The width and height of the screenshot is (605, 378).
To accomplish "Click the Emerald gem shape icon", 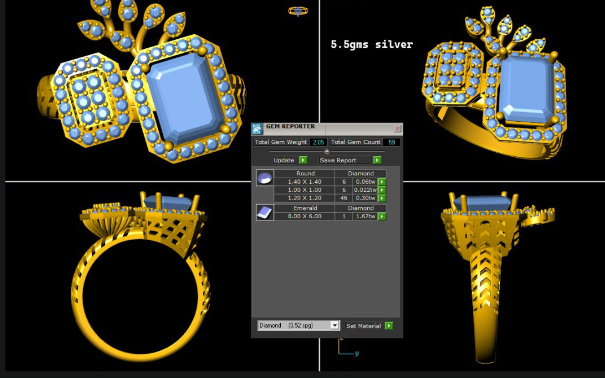I will tap(265, 213).
